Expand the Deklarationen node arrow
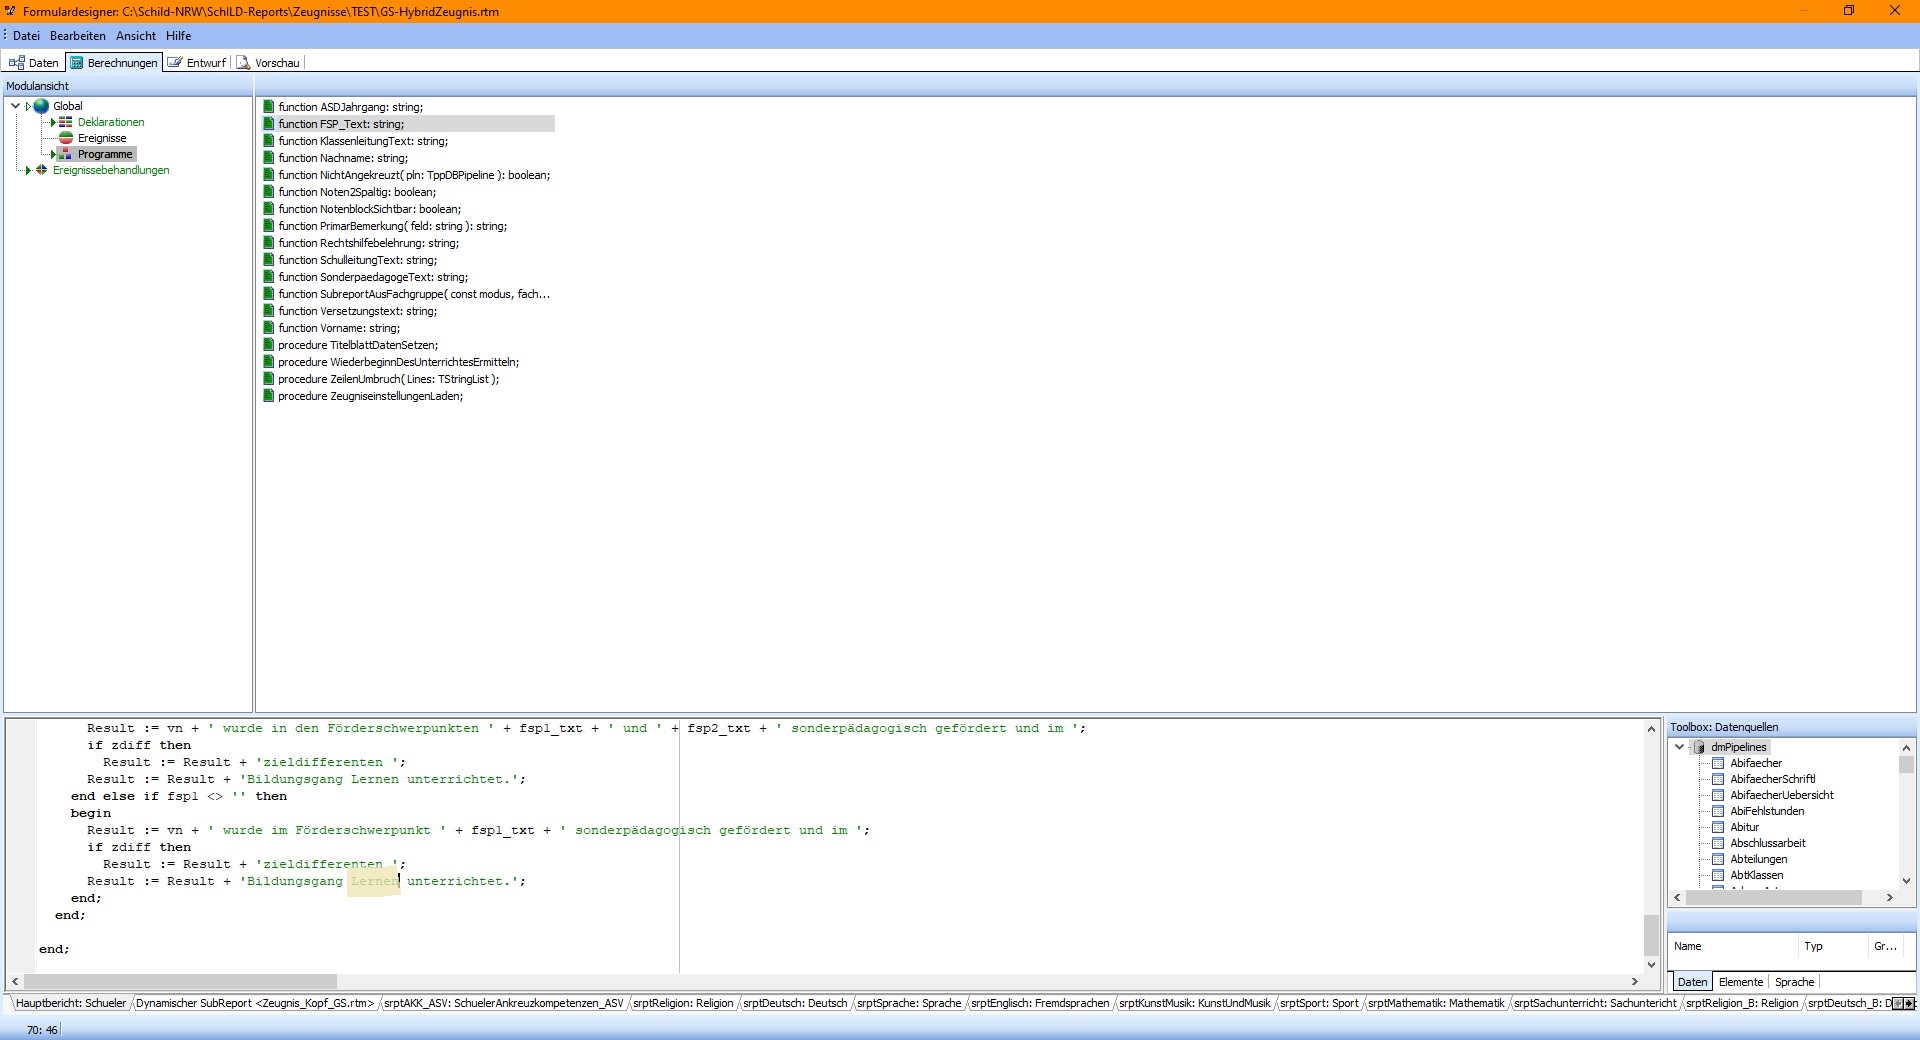The width and height of the screenshot is (1920, 1040). click(53, 122)
